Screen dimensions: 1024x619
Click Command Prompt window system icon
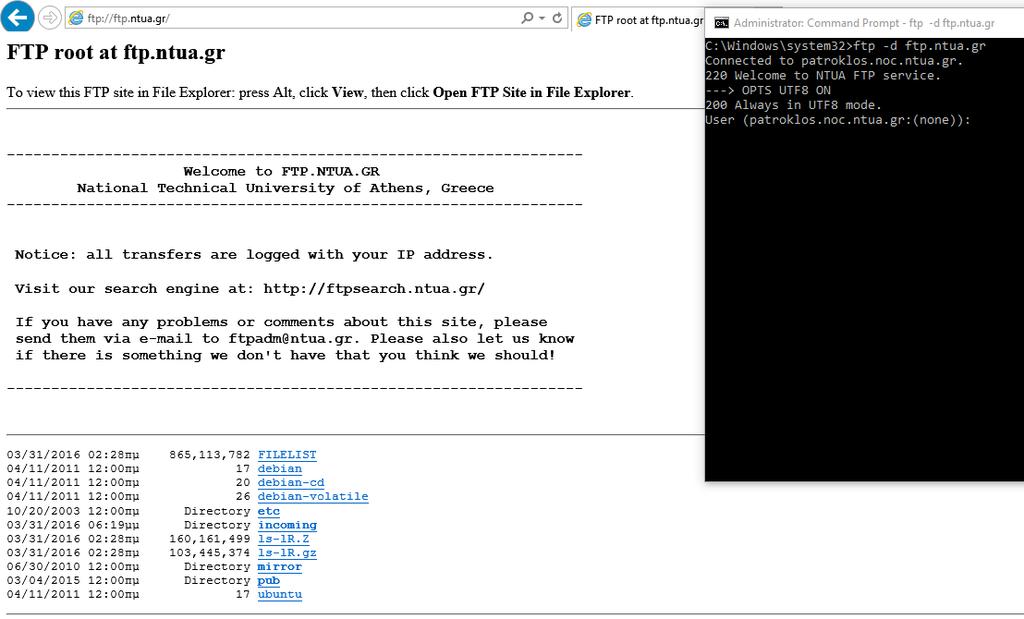[721, 23]
